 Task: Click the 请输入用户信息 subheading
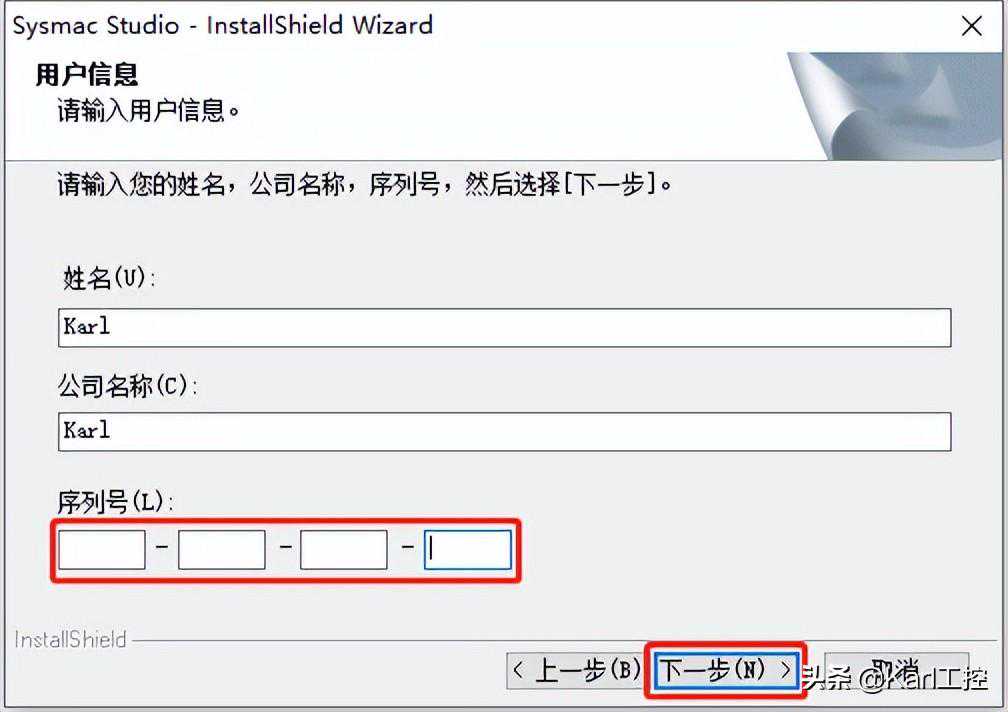click(x=148, y=111)
